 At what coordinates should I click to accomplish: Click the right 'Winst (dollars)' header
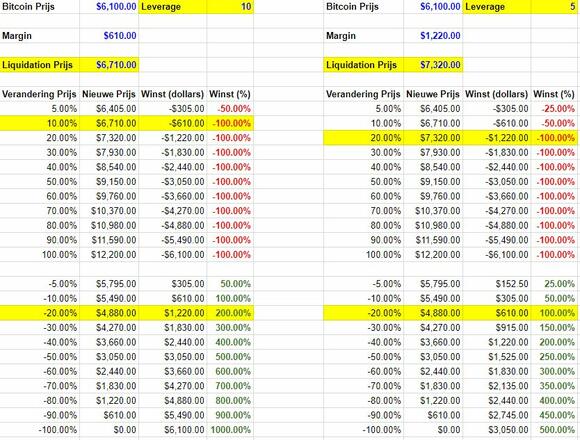click(496, 94)
